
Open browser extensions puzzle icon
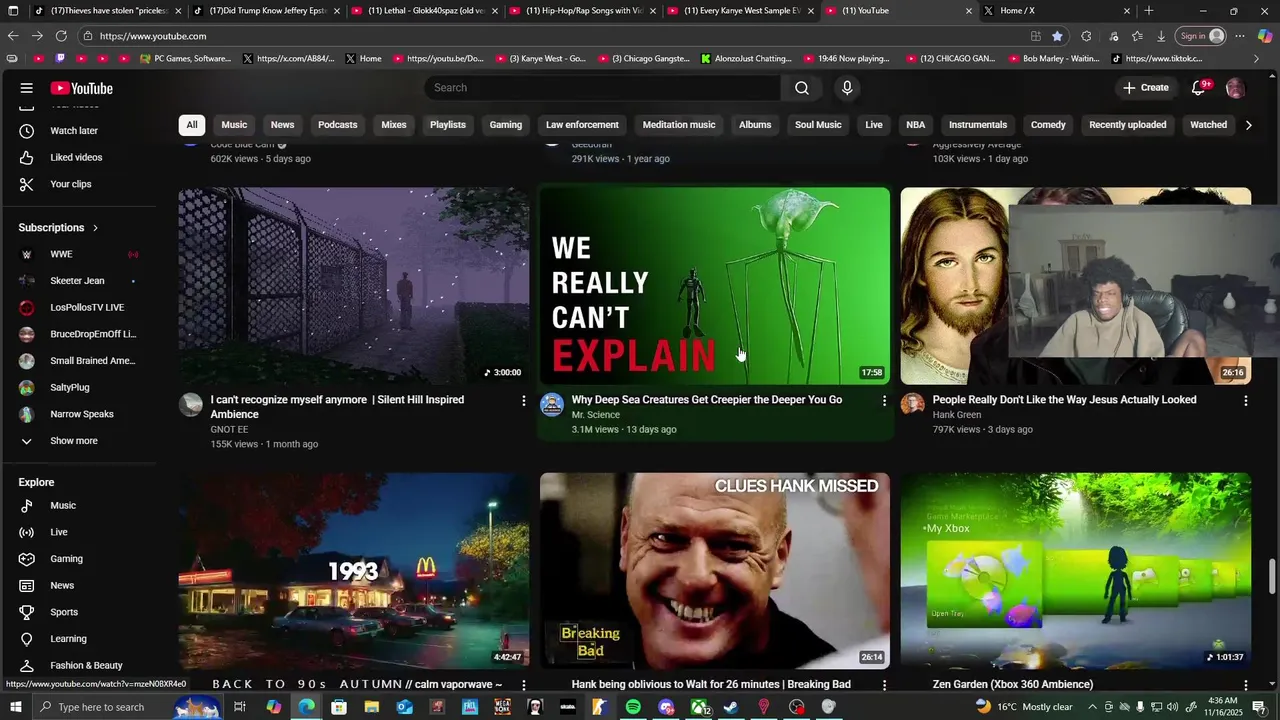tap(1086, 36)
